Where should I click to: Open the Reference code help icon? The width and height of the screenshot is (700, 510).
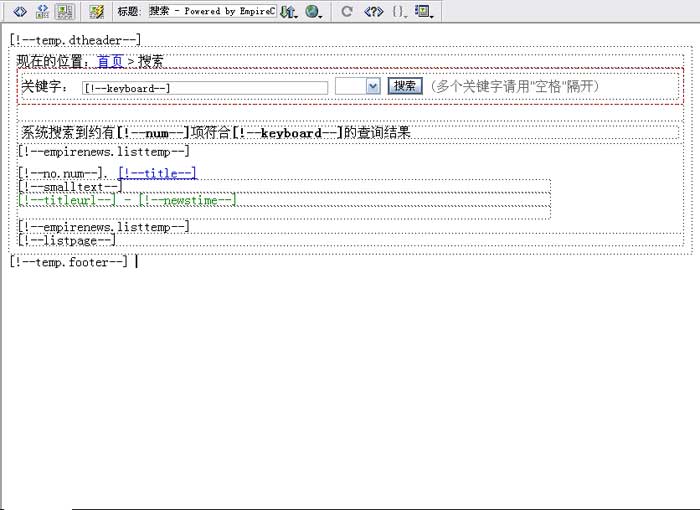[x=373, y=12]
